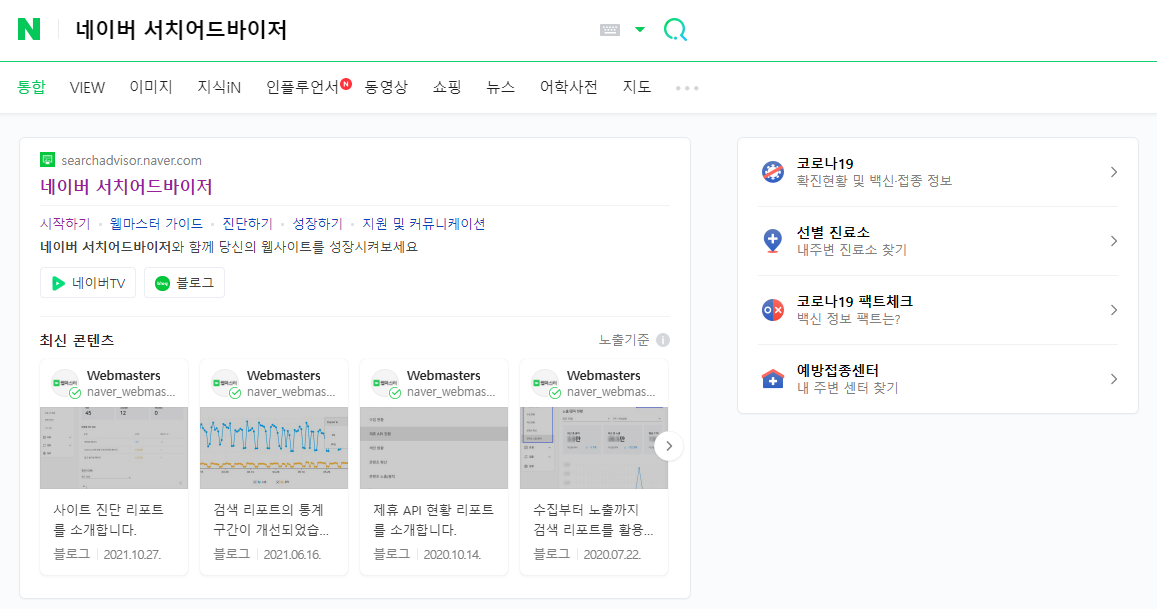Click the Webmasters name on 2021.06.16. card
This screenshot has height=609, width=1157.
(x=284, y=376)
